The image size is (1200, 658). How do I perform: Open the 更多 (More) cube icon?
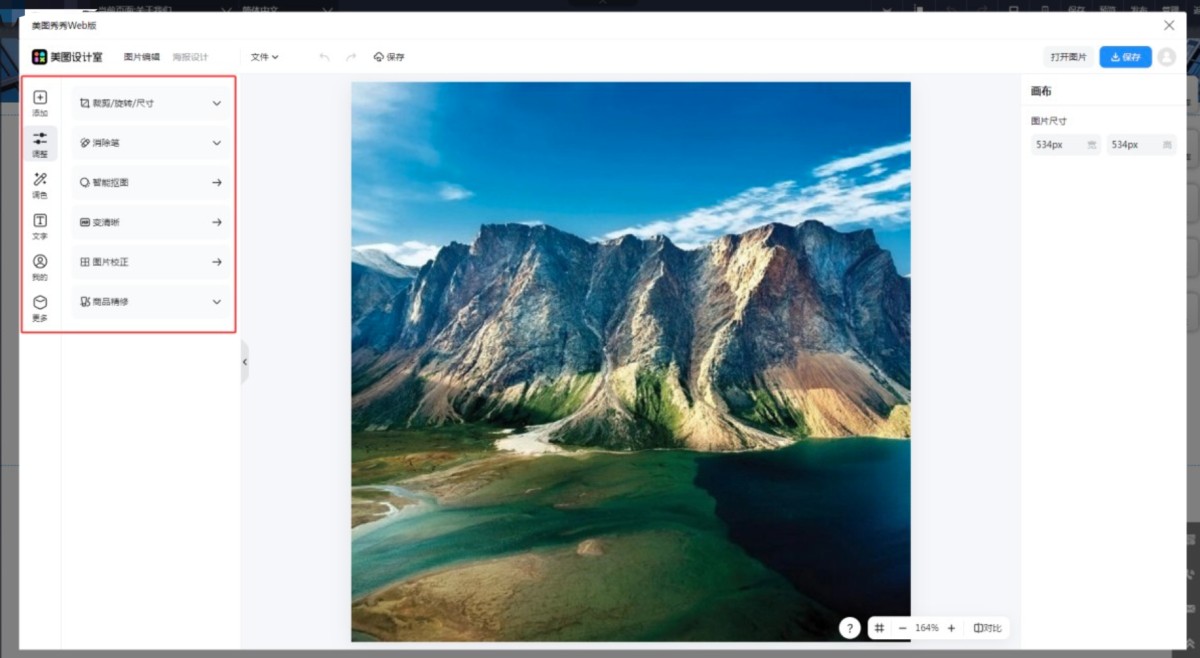point(40,308)
